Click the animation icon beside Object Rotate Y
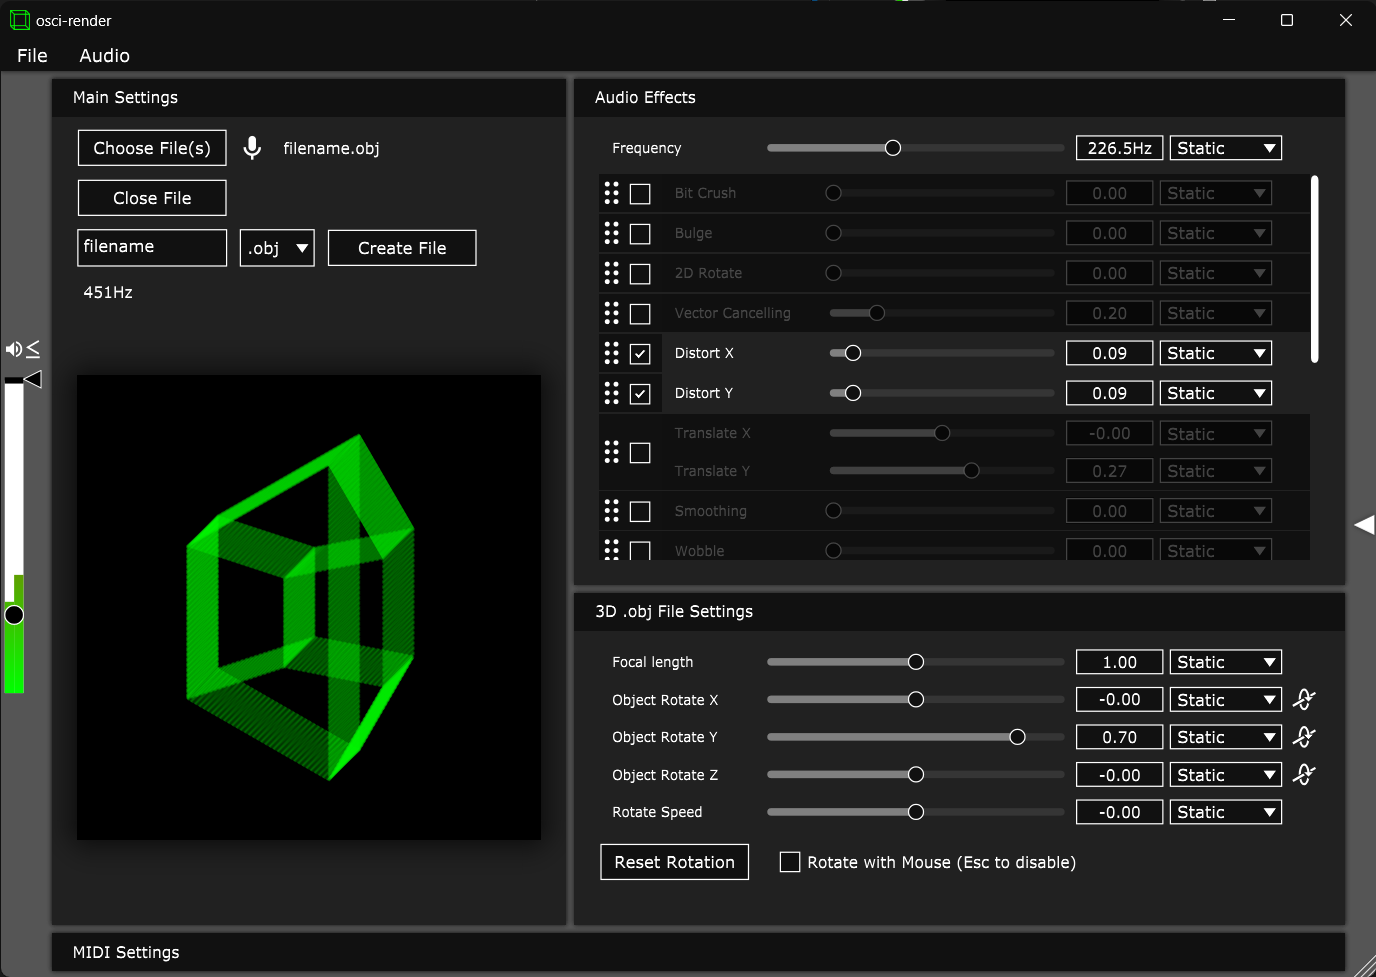1376x977 pixels. pyautogui.click(x=1304, y=737)
